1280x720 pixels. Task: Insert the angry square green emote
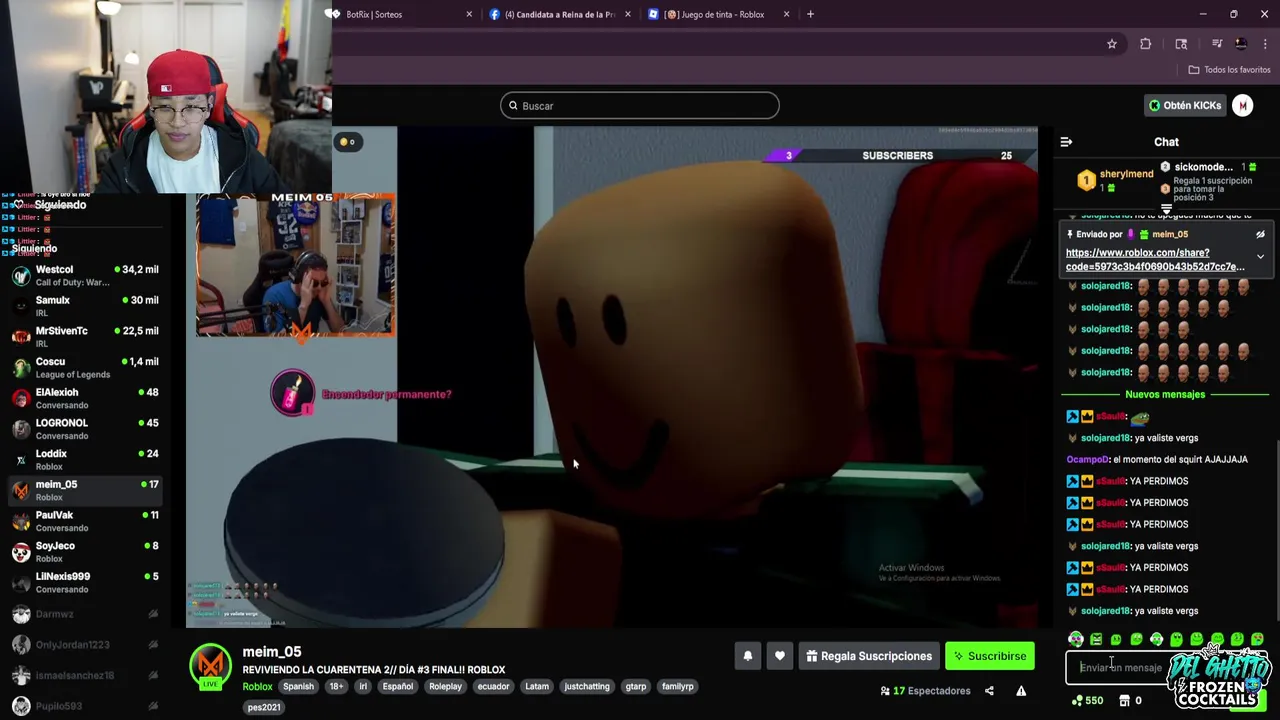(1096, 639)
